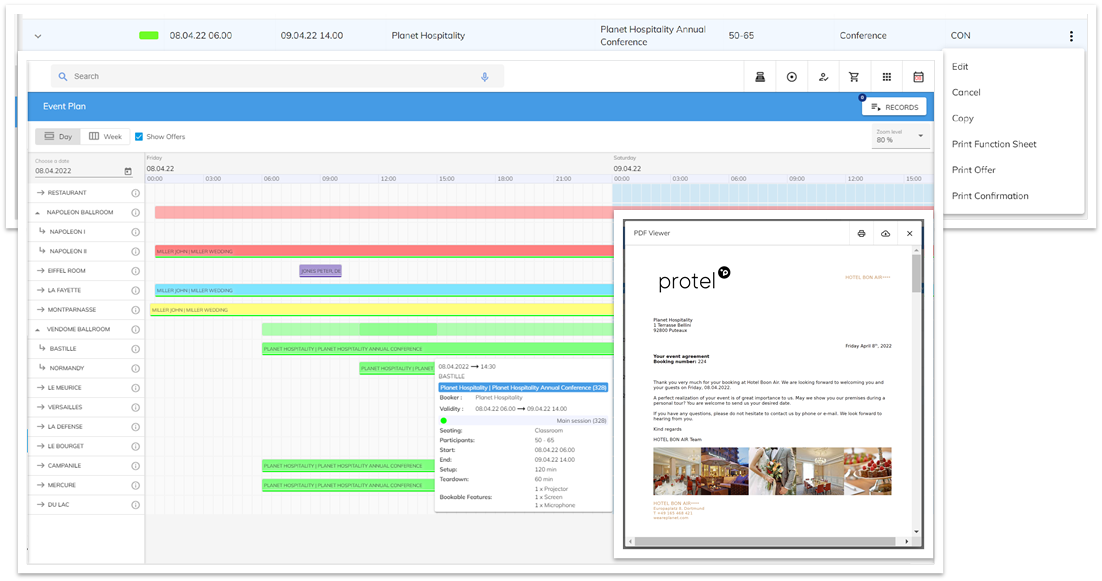Choose Print Offer menu item

point(973,170)
